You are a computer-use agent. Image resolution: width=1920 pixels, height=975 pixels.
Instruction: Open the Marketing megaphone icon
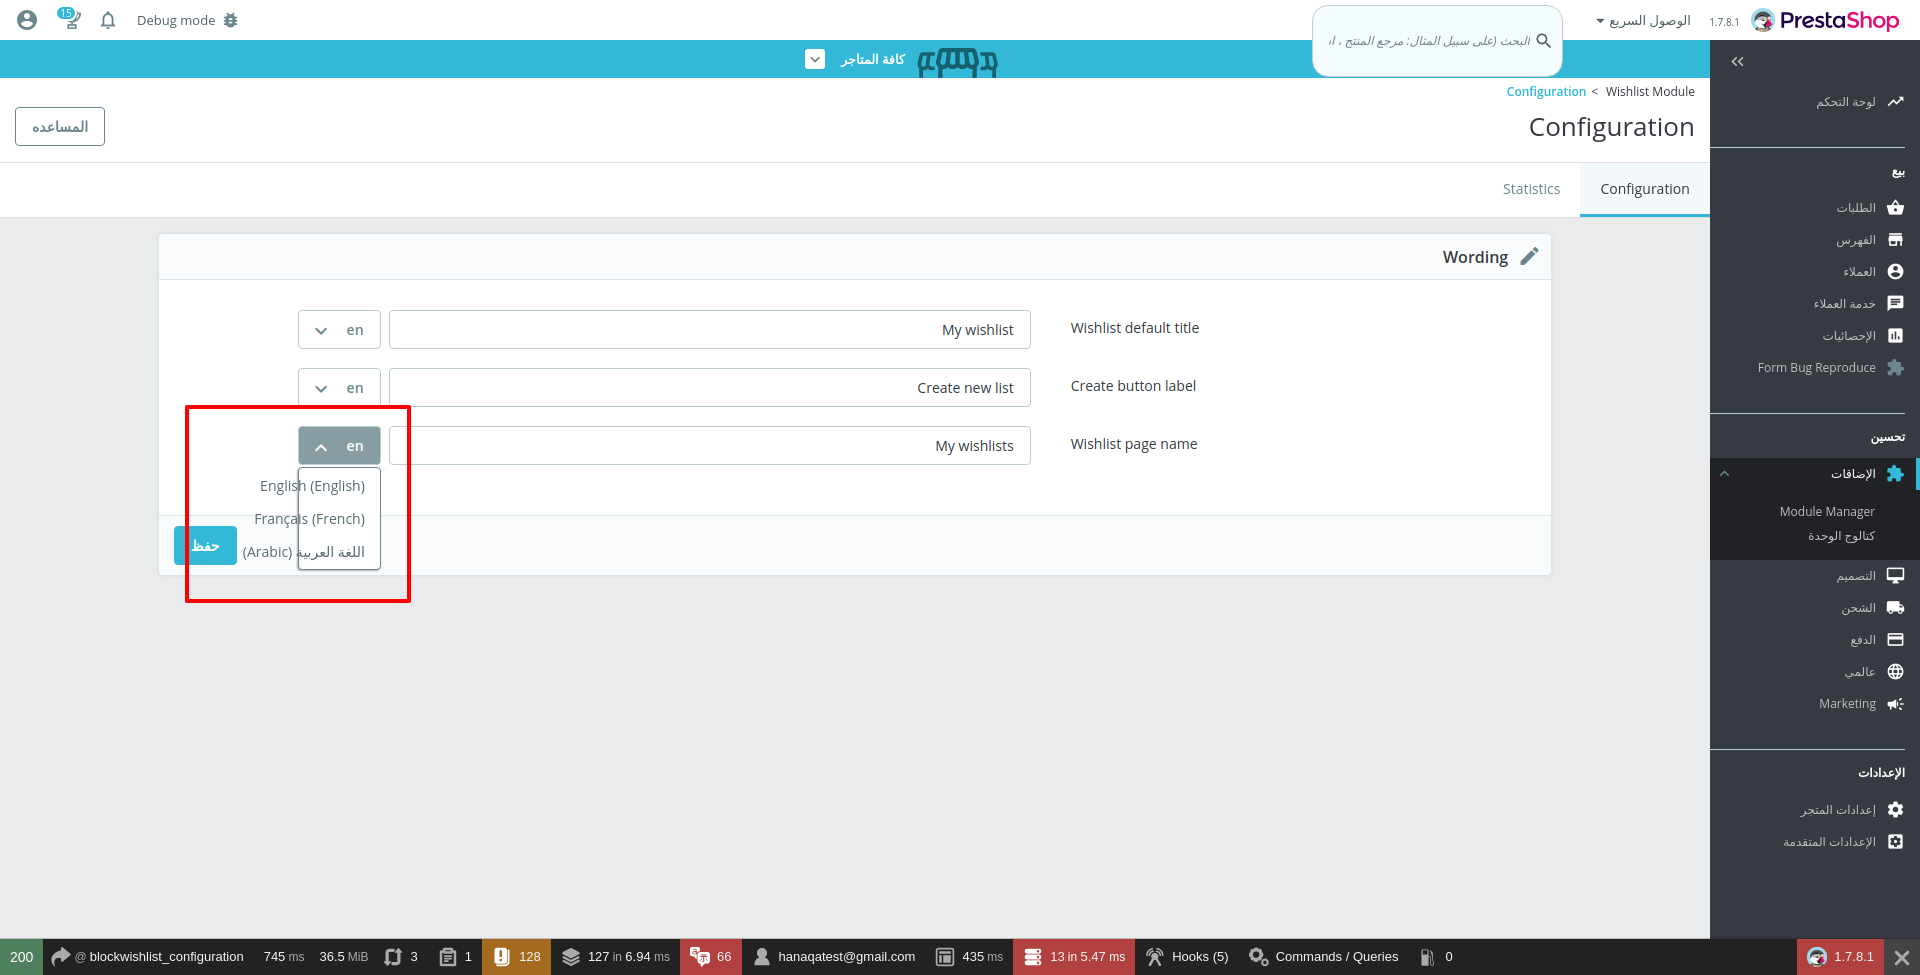[x=1847, y=703]
